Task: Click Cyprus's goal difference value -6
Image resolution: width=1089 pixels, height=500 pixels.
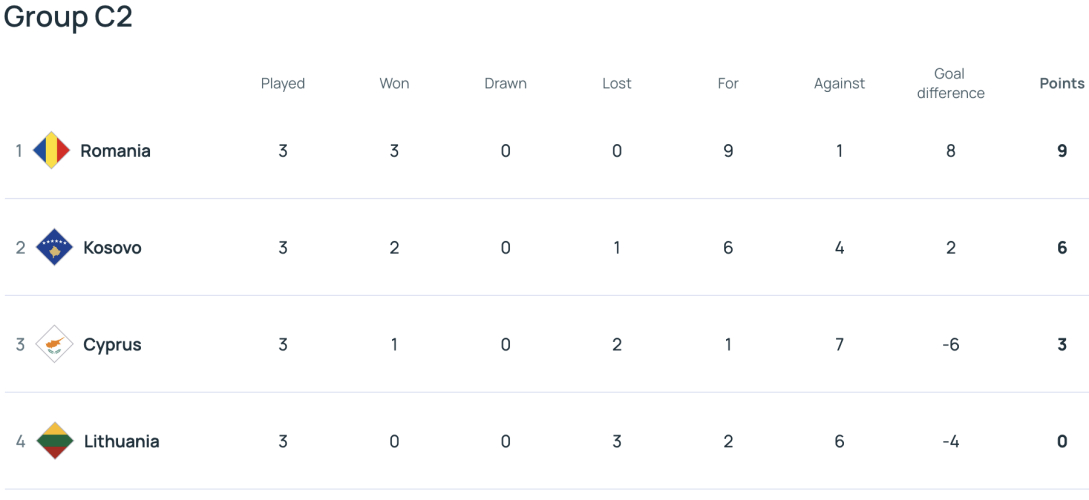Action: click(x=951, y=345)
